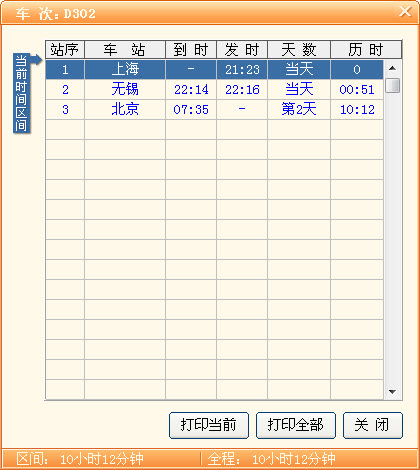The width and height of the screenshot is (420, 470).
Task: Click arrival time 07:35
Action: coord(191,110)
